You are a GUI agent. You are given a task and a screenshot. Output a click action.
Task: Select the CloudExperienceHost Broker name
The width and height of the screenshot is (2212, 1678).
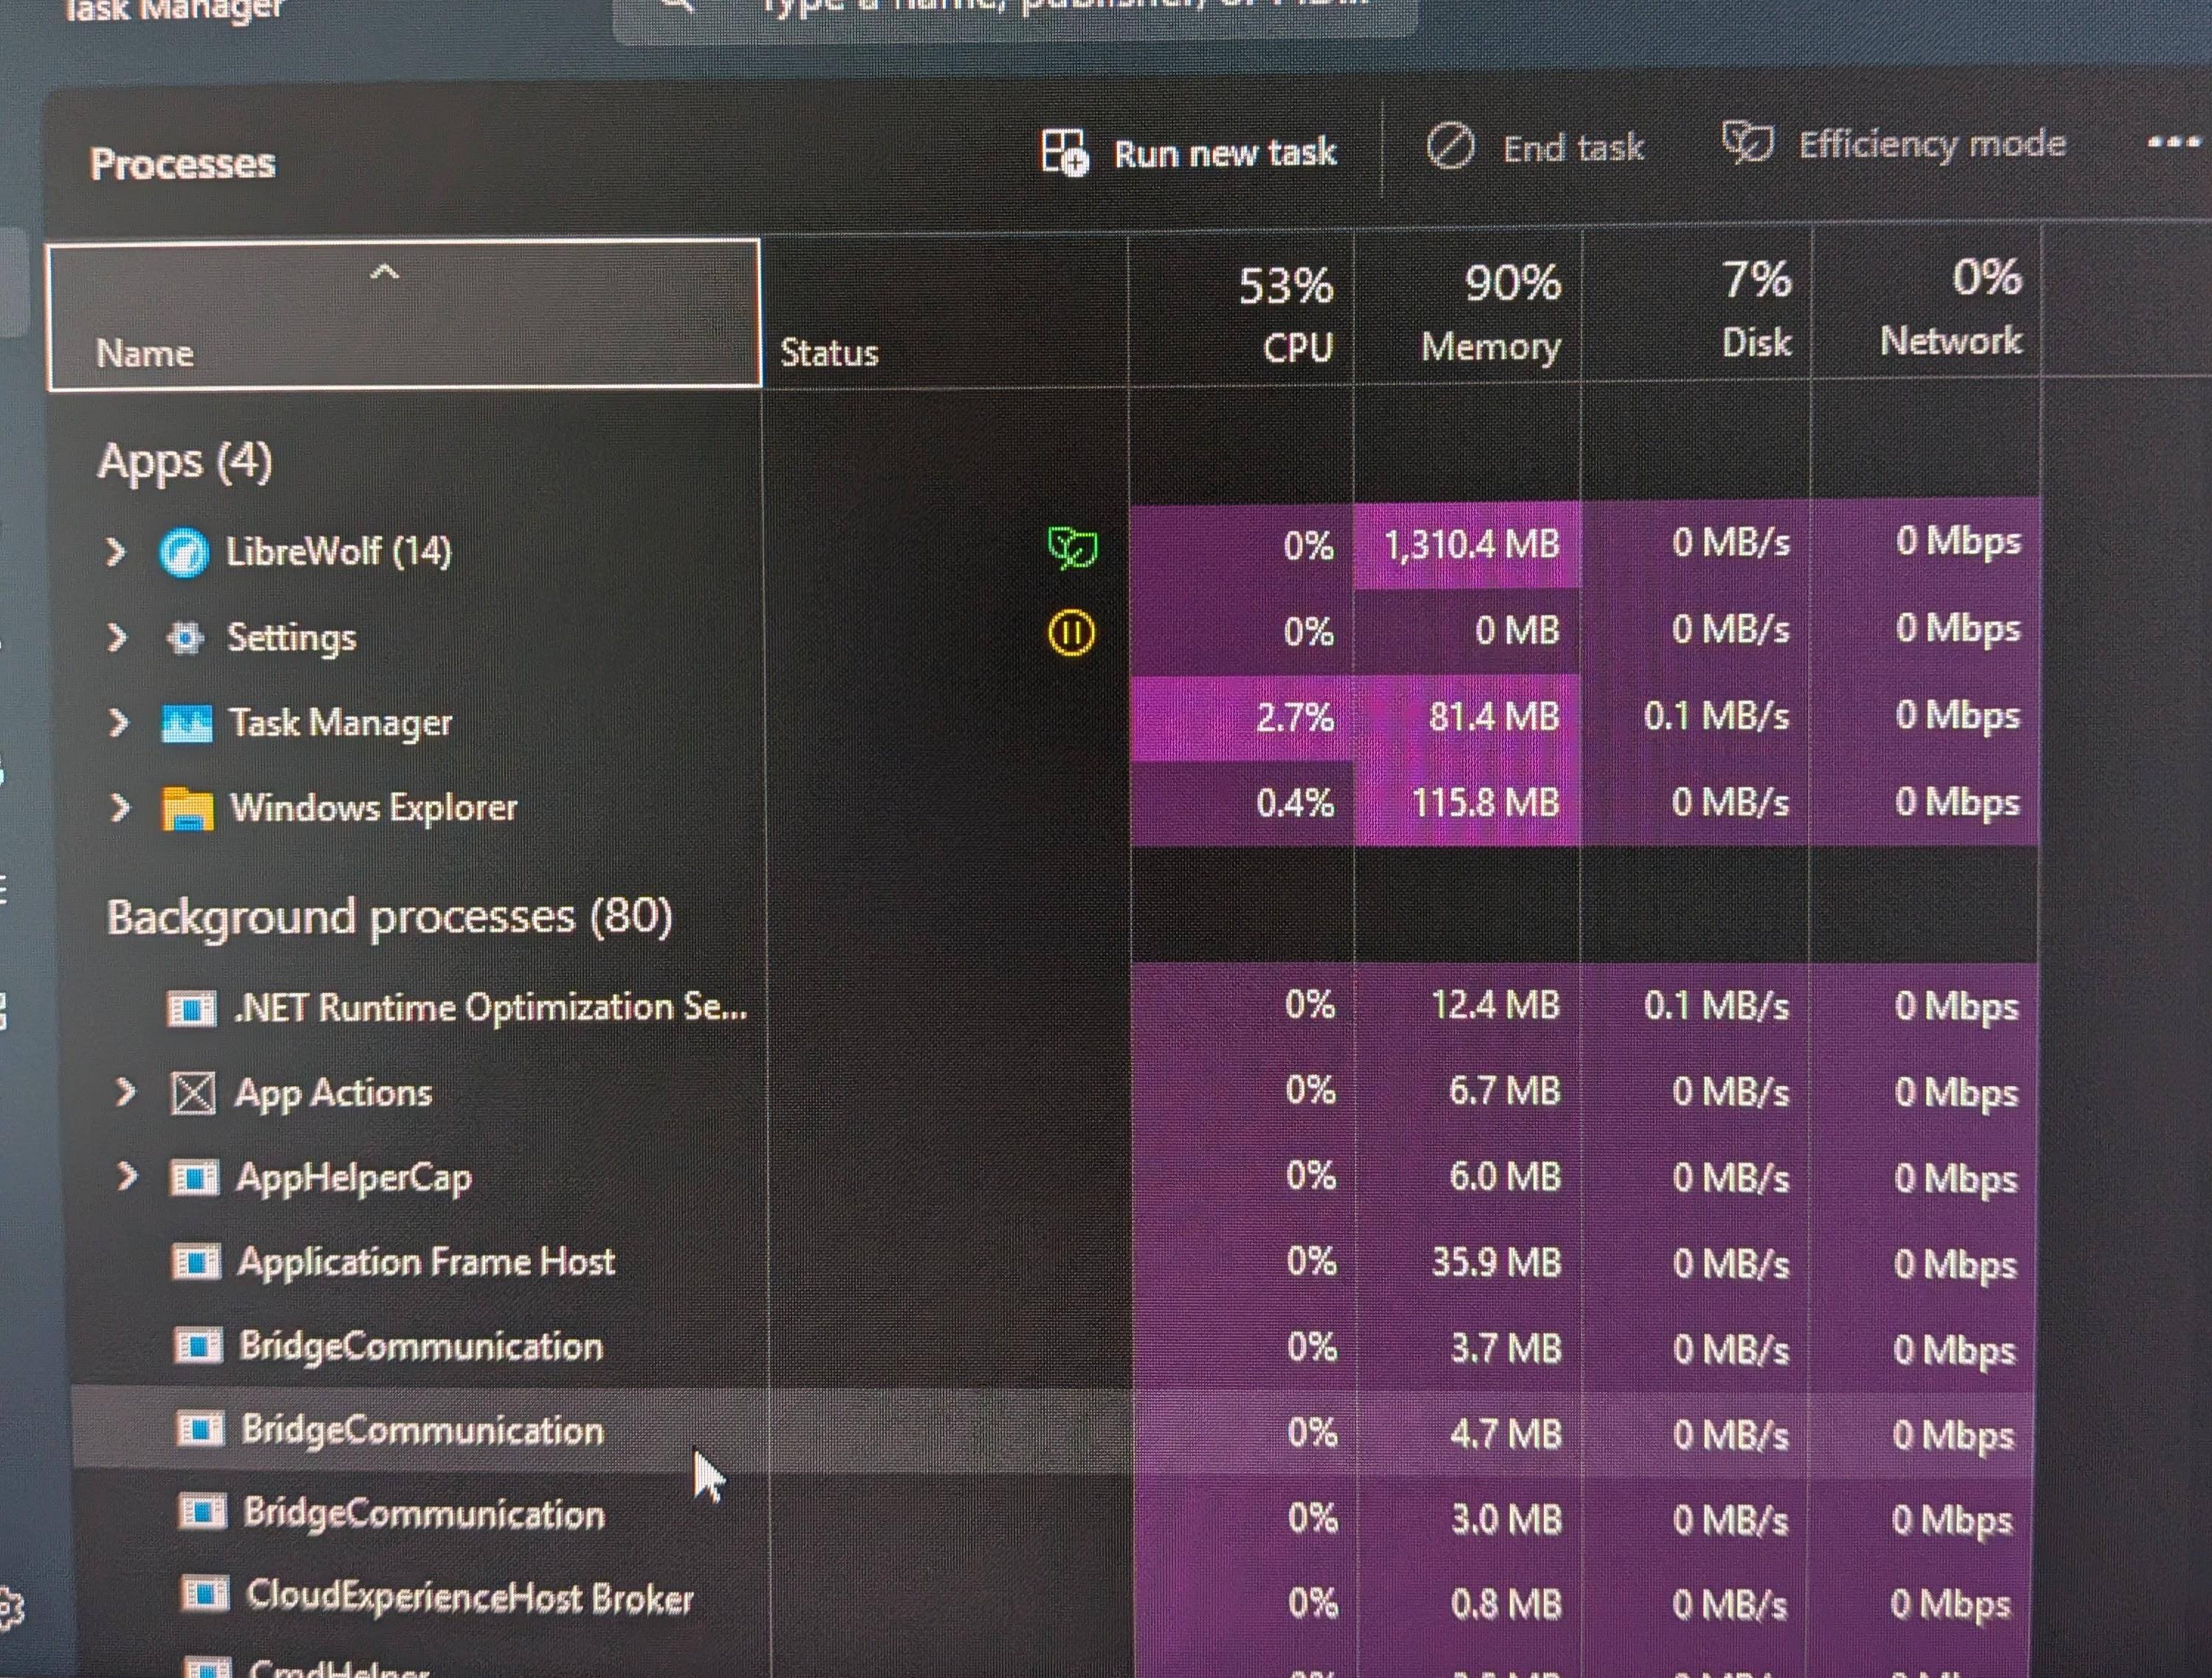[470, 1597]
